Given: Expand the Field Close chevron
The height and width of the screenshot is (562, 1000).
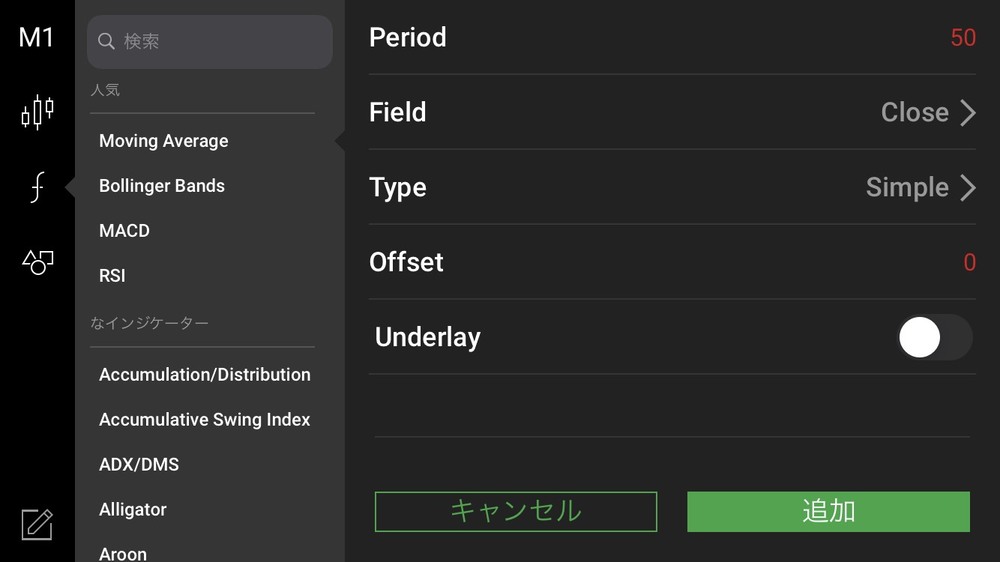Looking at the screenshot, I should [968, 112].
